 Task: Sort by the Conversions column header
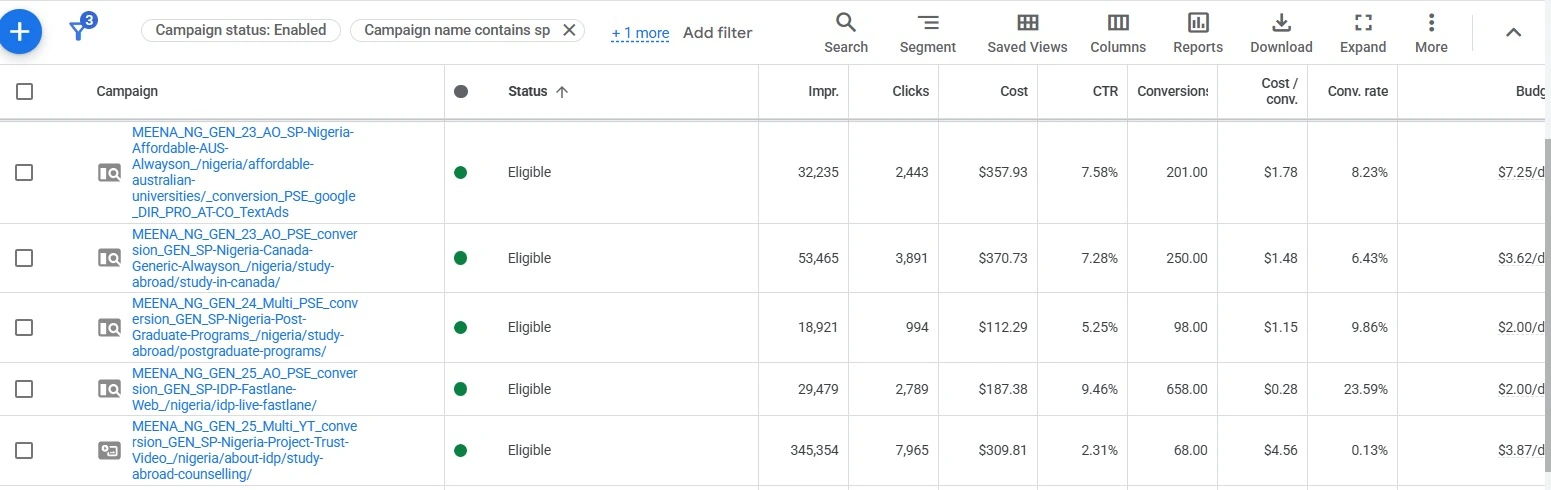(1172, 91)
